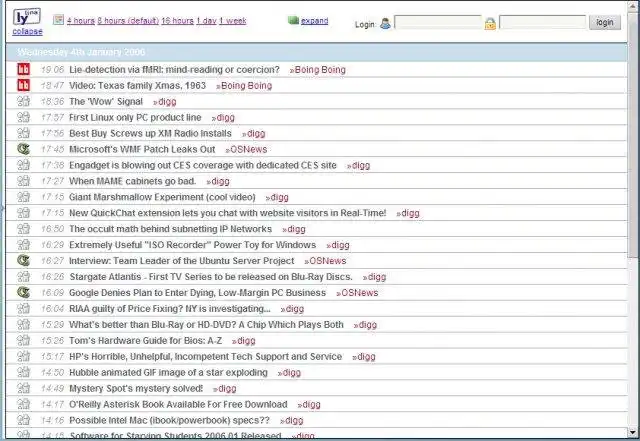The height and width of the screenshot is (441, 640).
Task: Select the 1 week time range
Action: tap(233, 20)
